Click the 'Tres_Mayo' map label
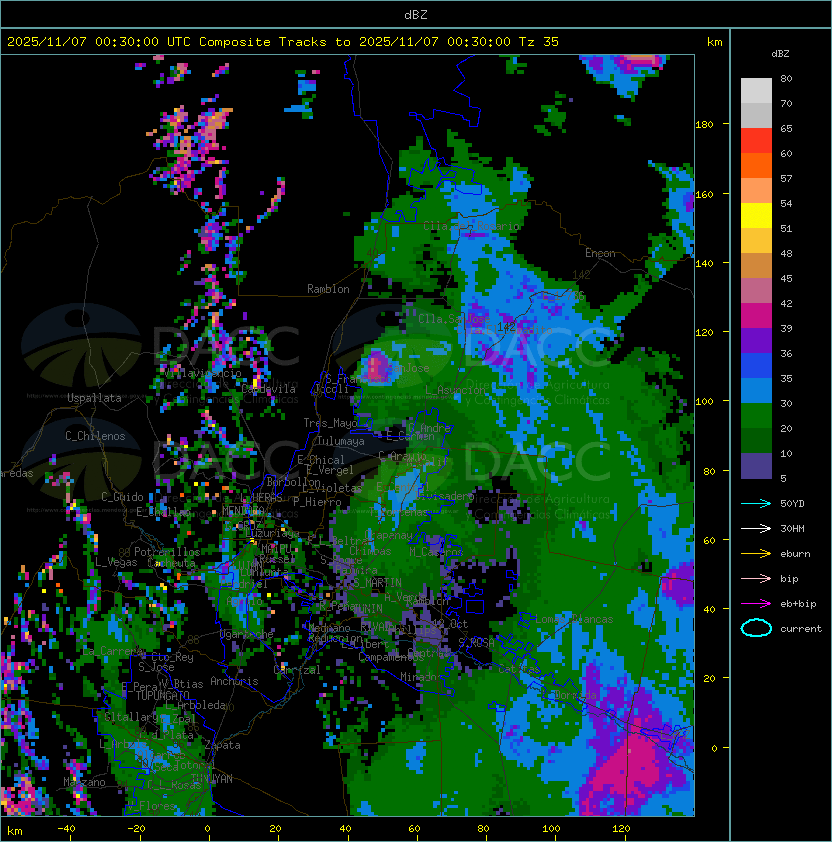Image resolution: width=832 pixels, height=842 pixels. [x=330, y=423]
